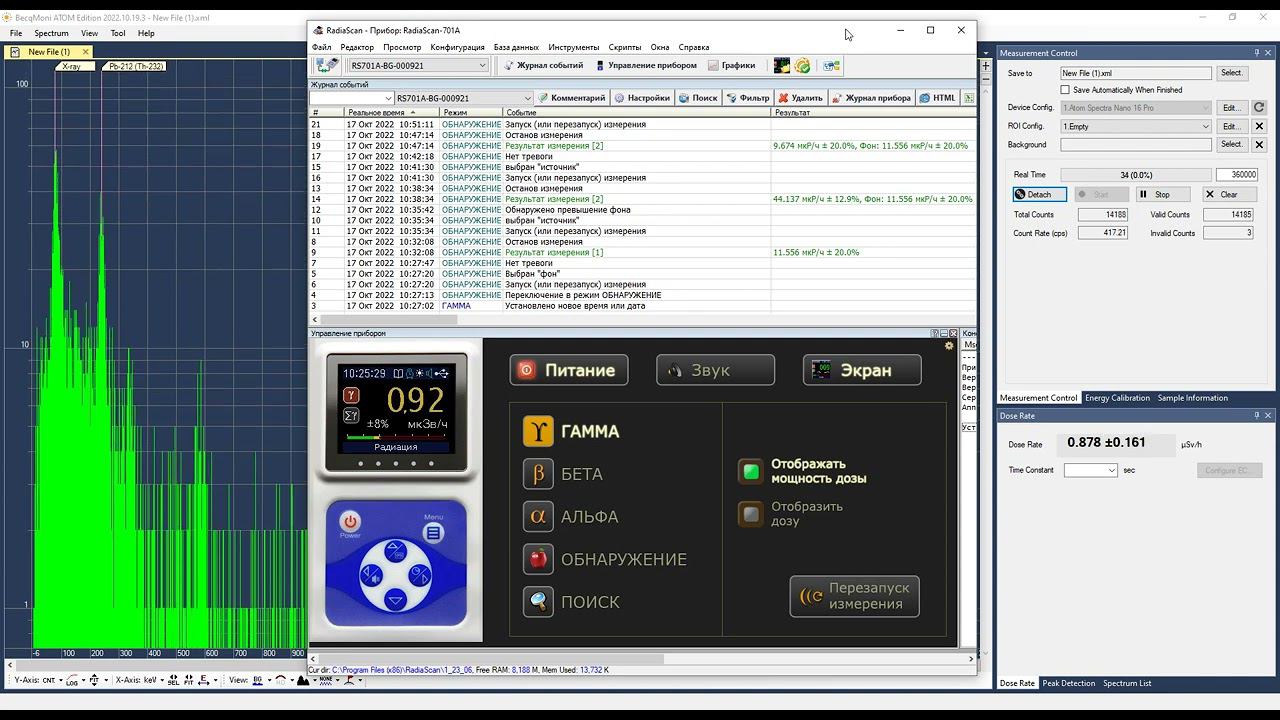Open Конфигурация menu in RadiaScan

[457, 47]
